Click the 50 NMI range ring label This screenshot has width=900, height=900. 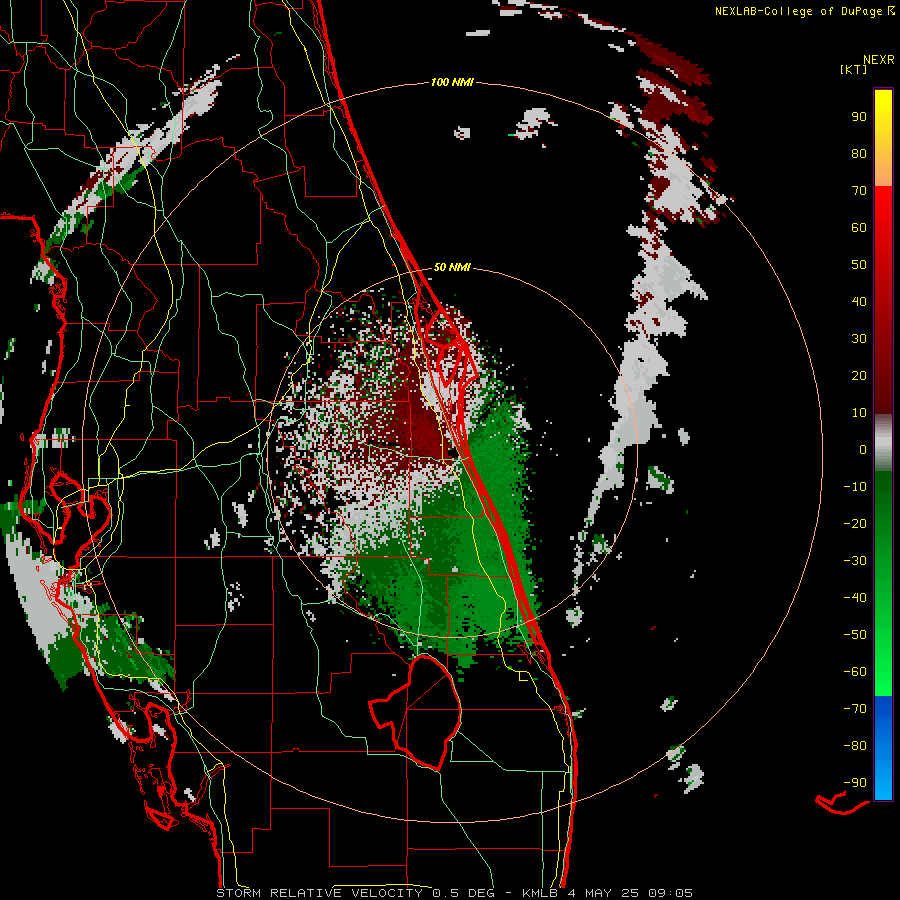click(x=452, y=267)
